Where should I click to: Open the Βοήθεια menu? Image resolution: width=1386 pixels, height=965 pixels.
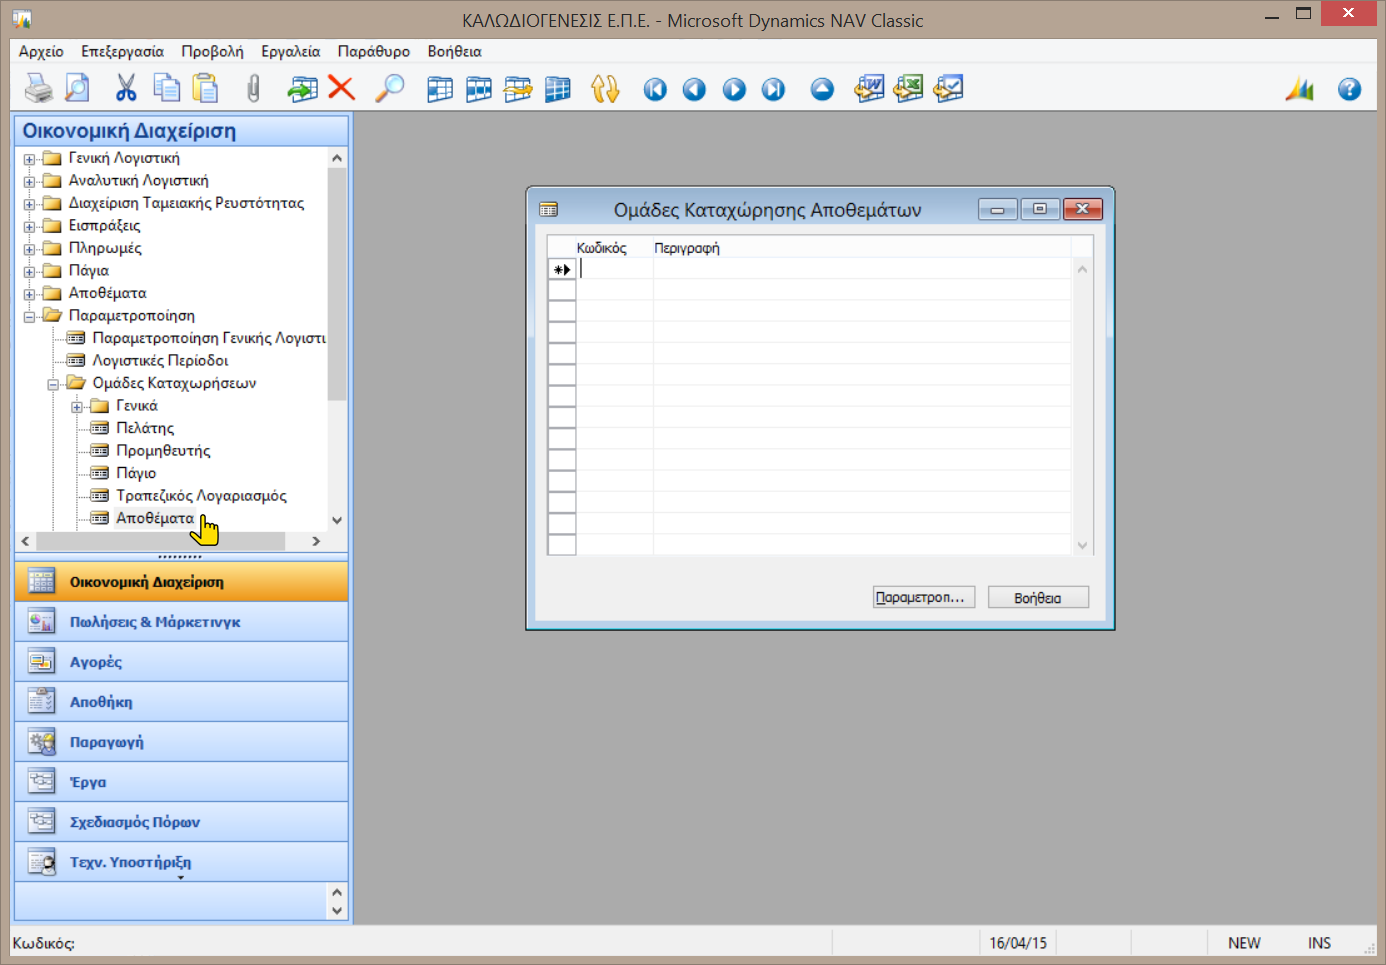pyautogui.click(x=454, y=52)
